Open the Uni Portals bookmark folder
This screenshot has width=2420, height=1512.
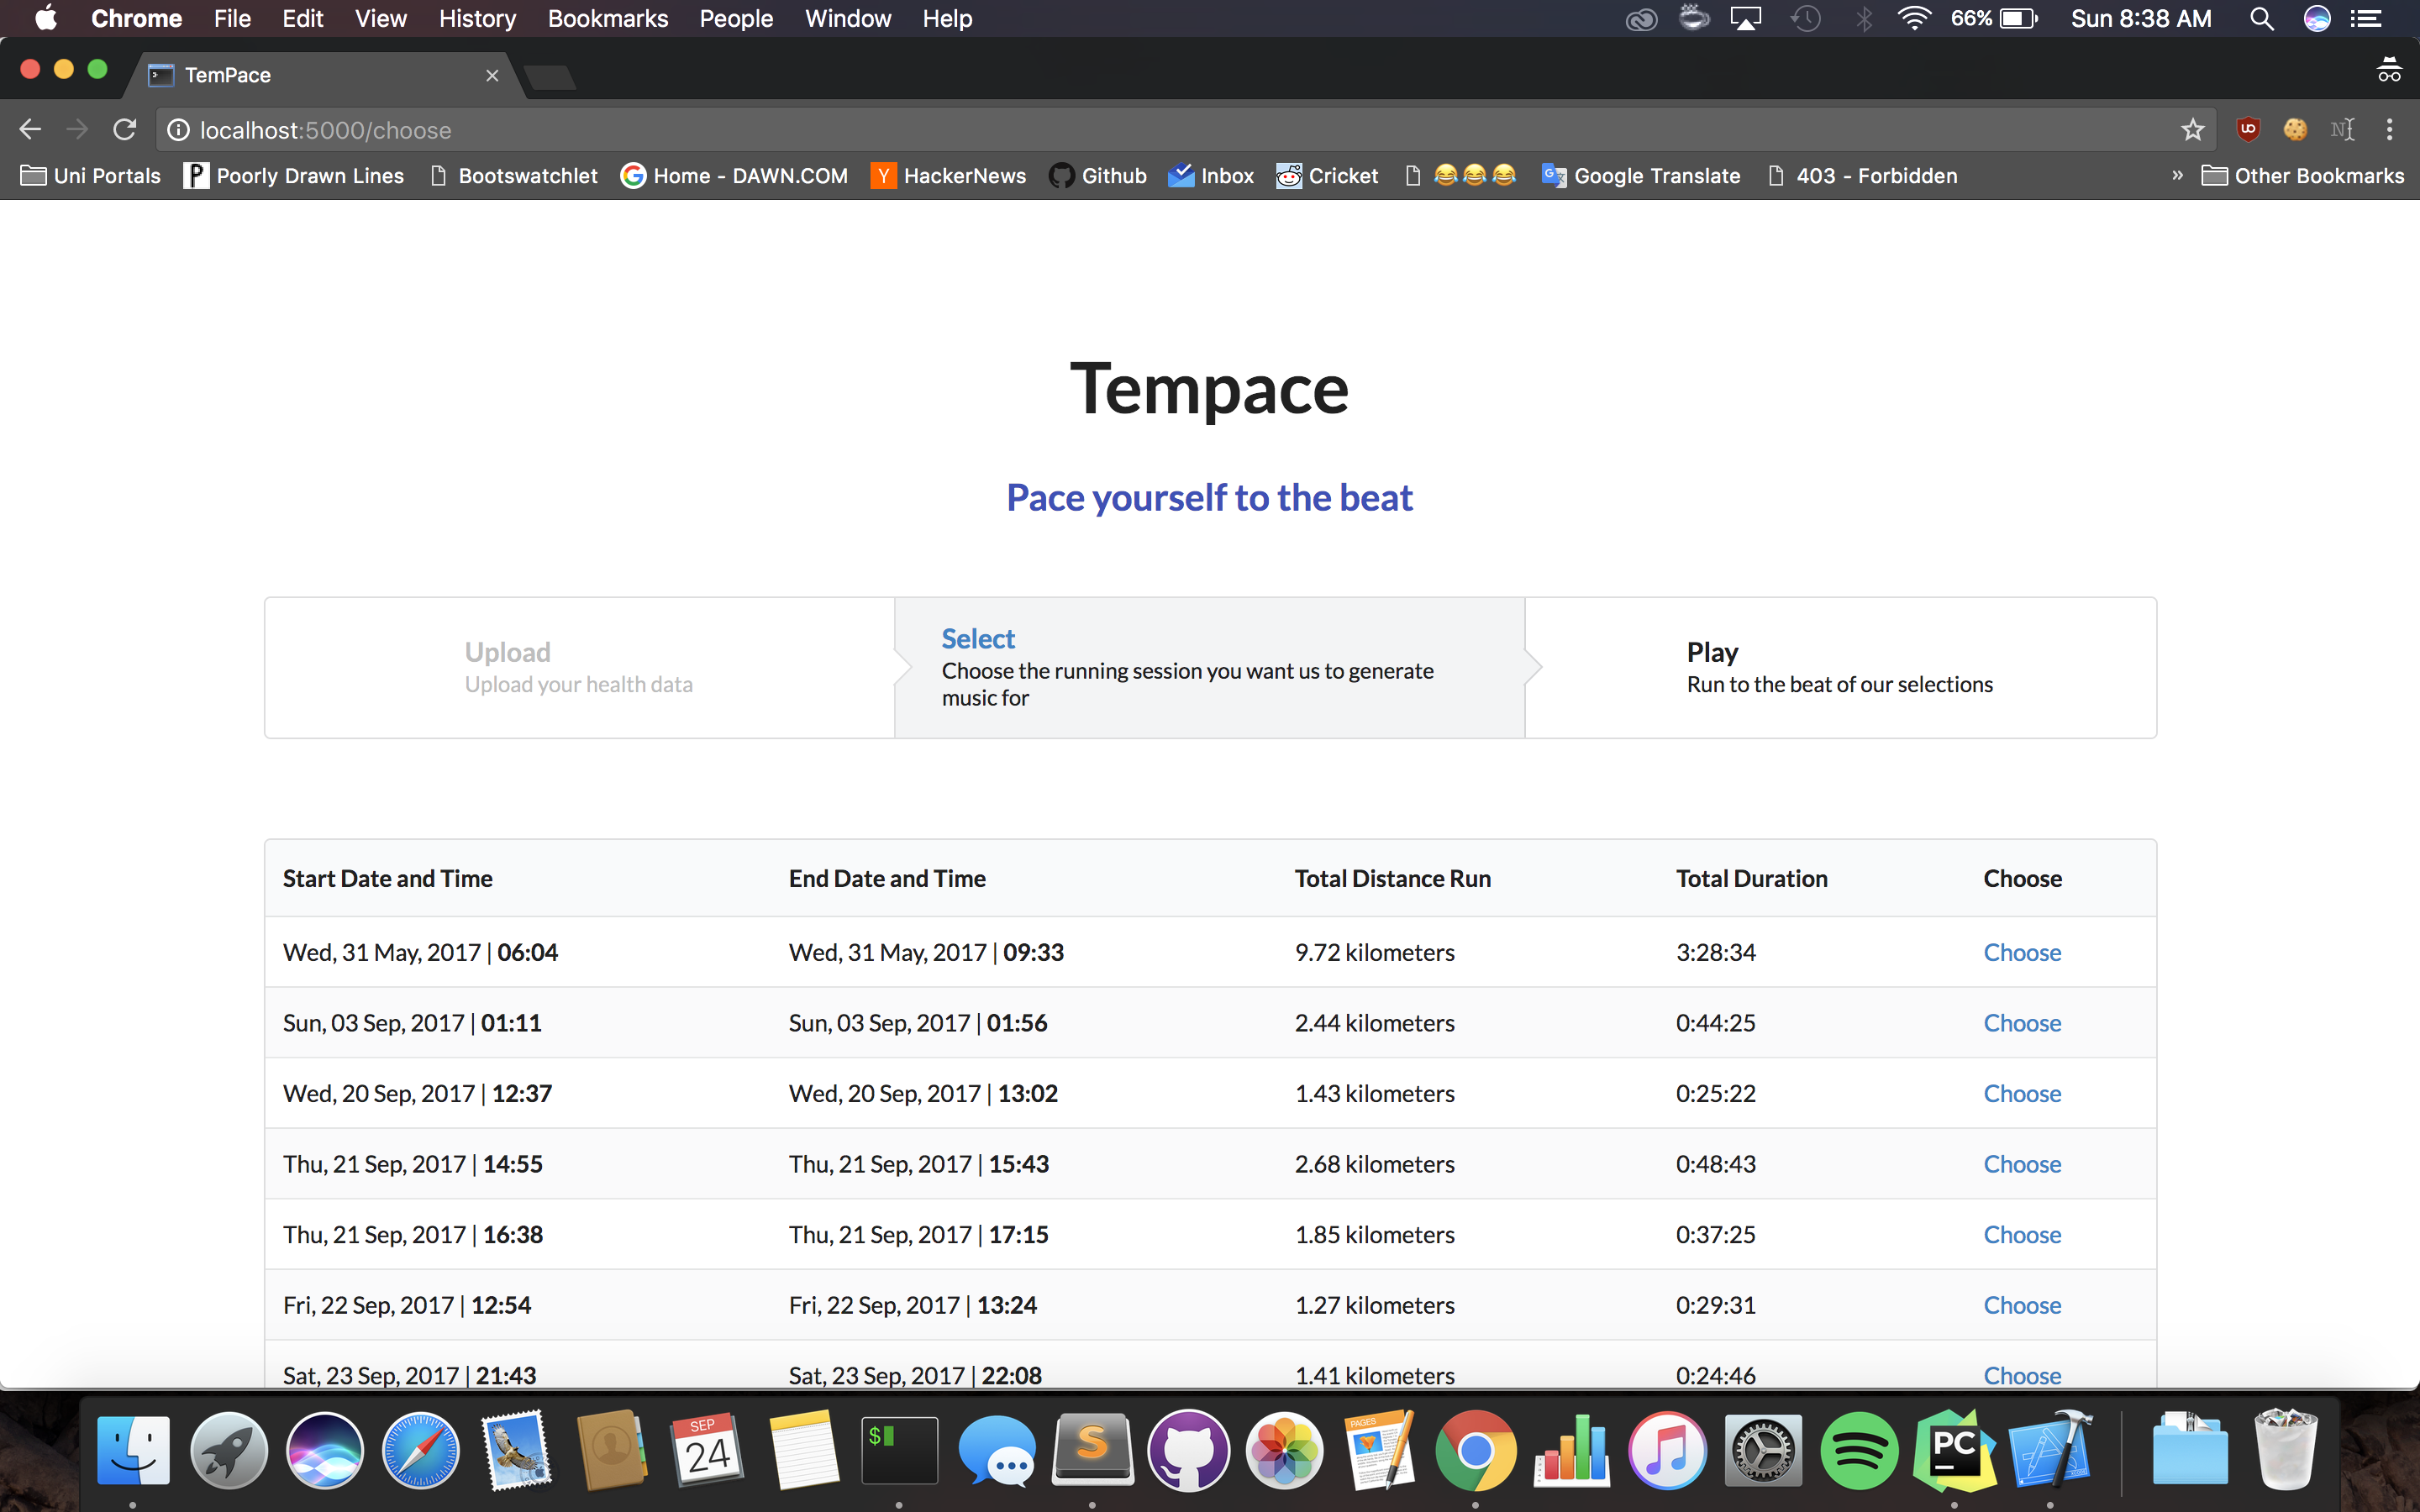91,176
